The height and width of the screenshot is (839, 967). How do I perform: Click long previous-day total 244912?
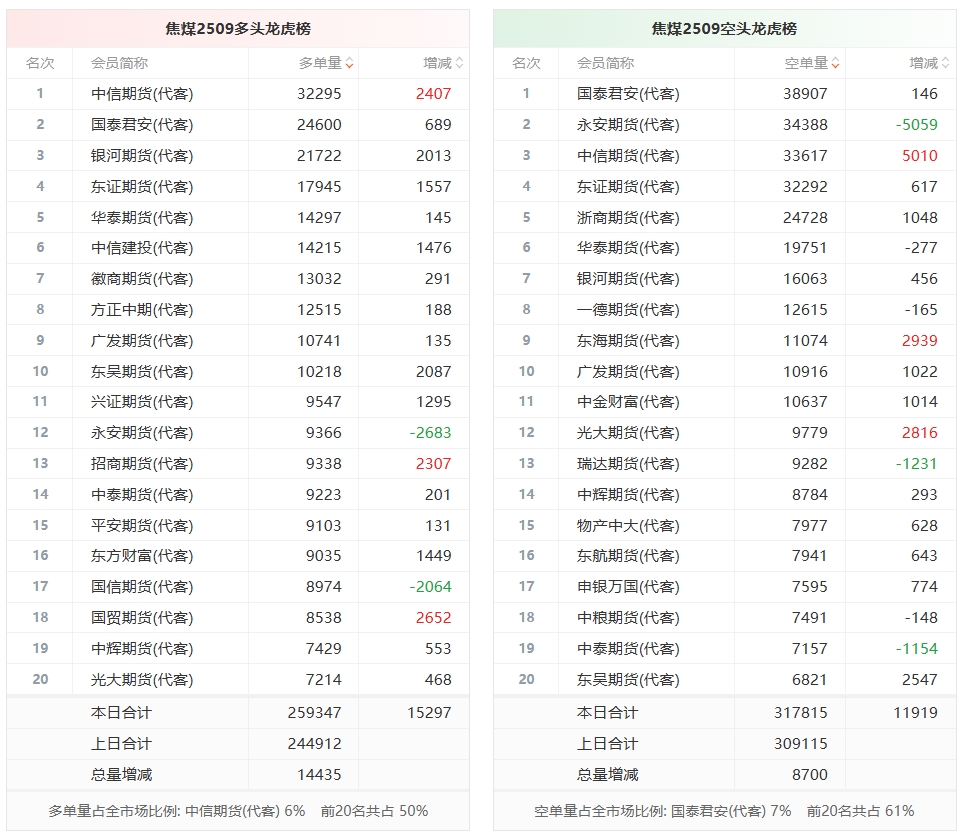pos(315,743)
